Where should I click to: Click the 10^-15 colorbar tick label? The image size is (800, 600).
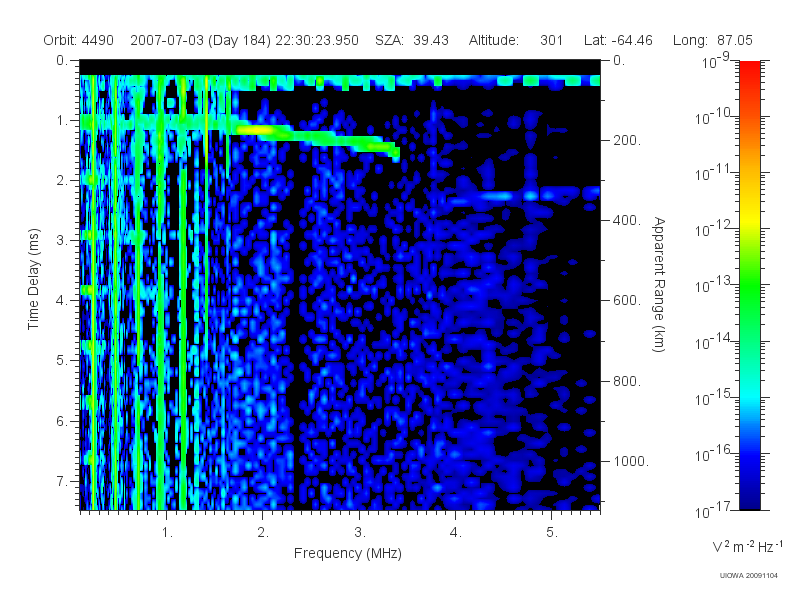coord(715,398)
